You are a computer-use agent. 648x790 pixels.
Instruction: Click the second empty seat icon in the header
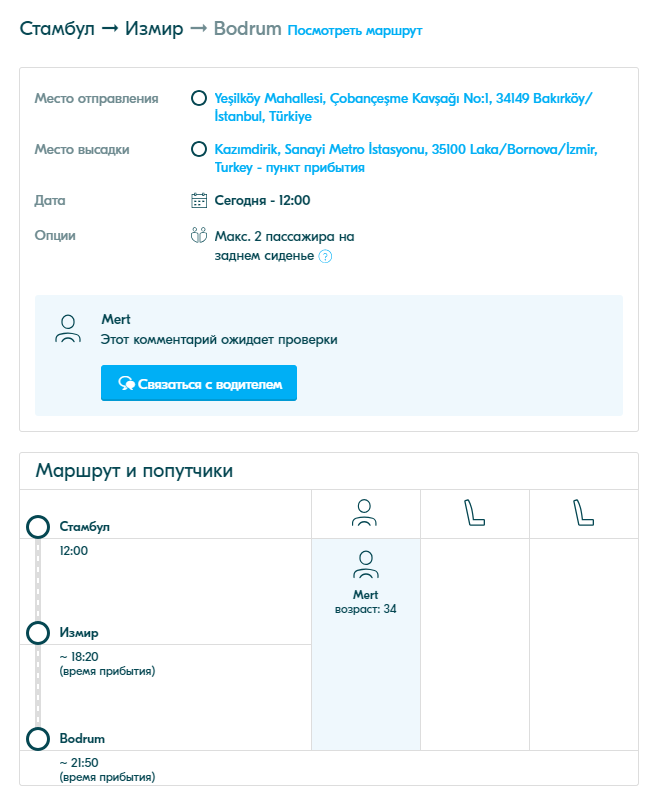[584, 513]
